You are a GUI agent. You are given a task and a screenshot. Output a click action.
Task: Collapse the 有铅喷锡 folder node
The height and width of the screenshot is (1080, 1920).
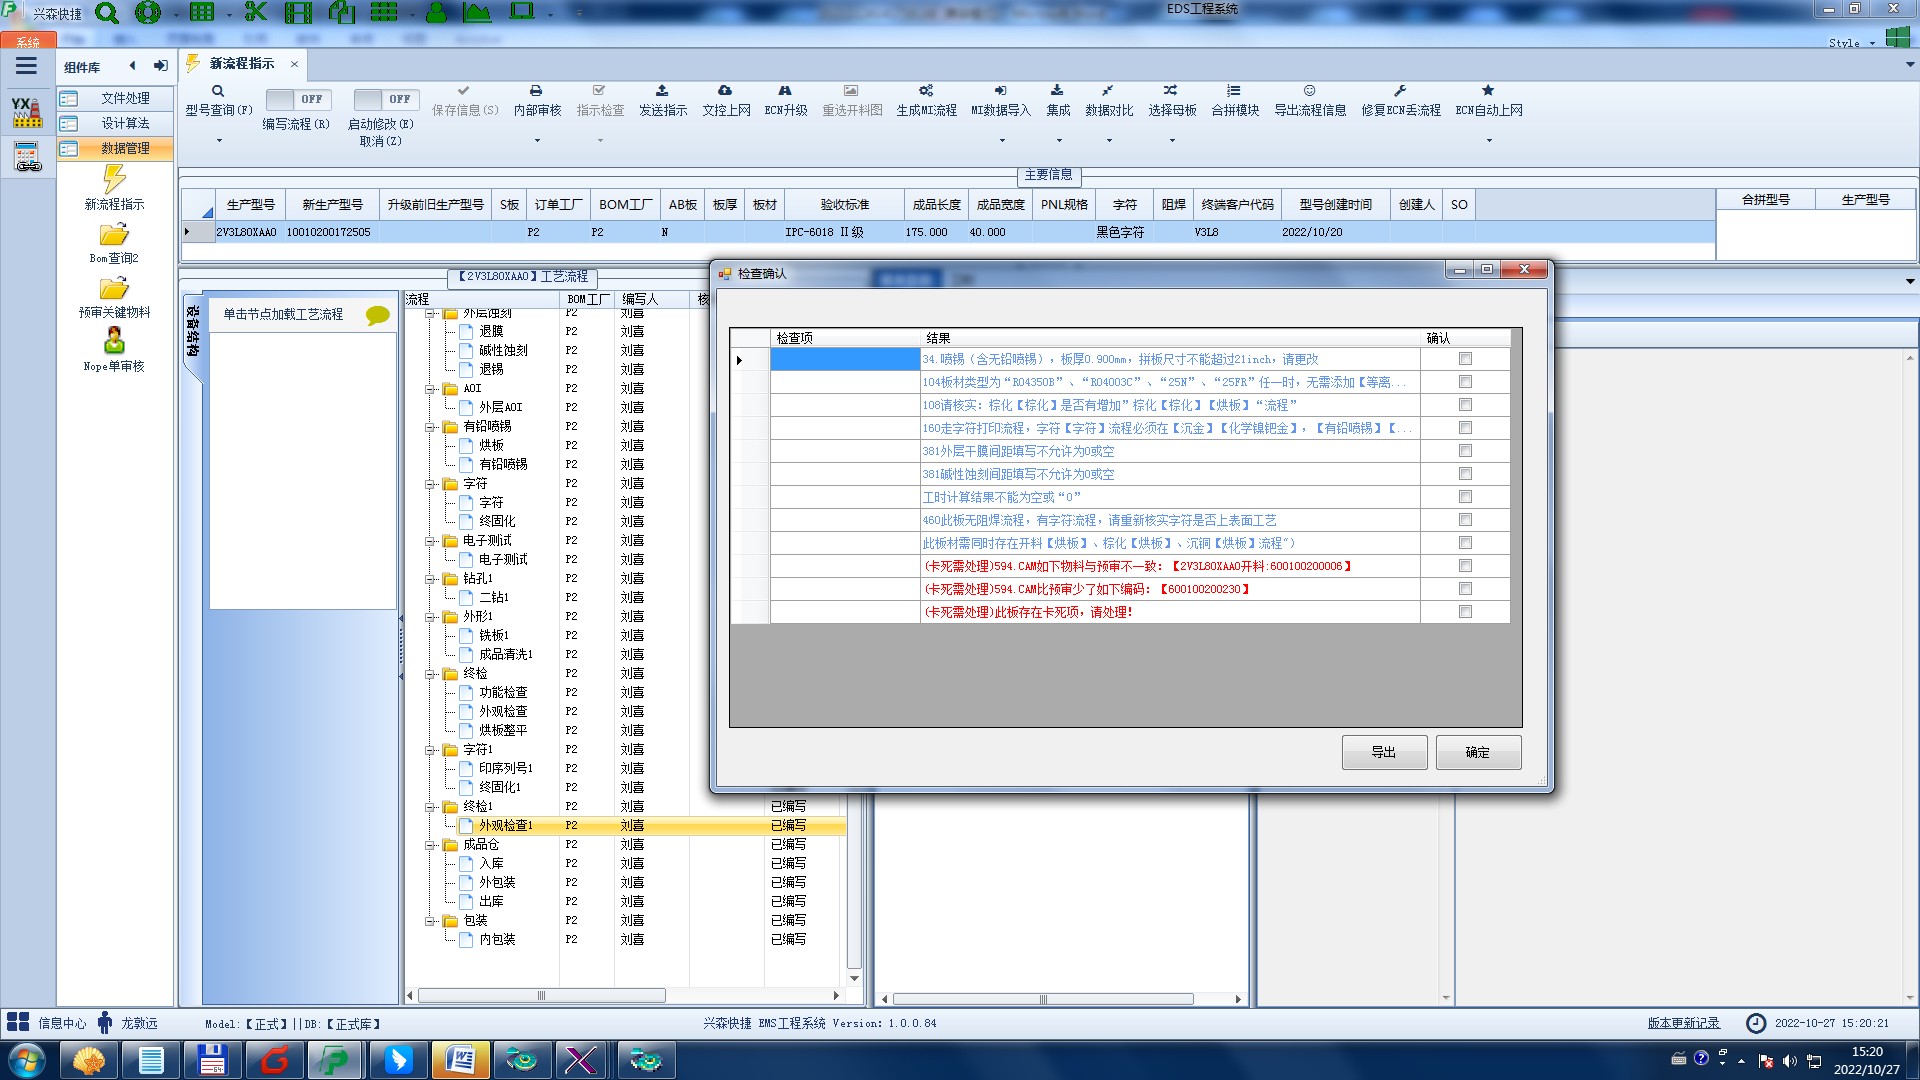pos(430,427)
